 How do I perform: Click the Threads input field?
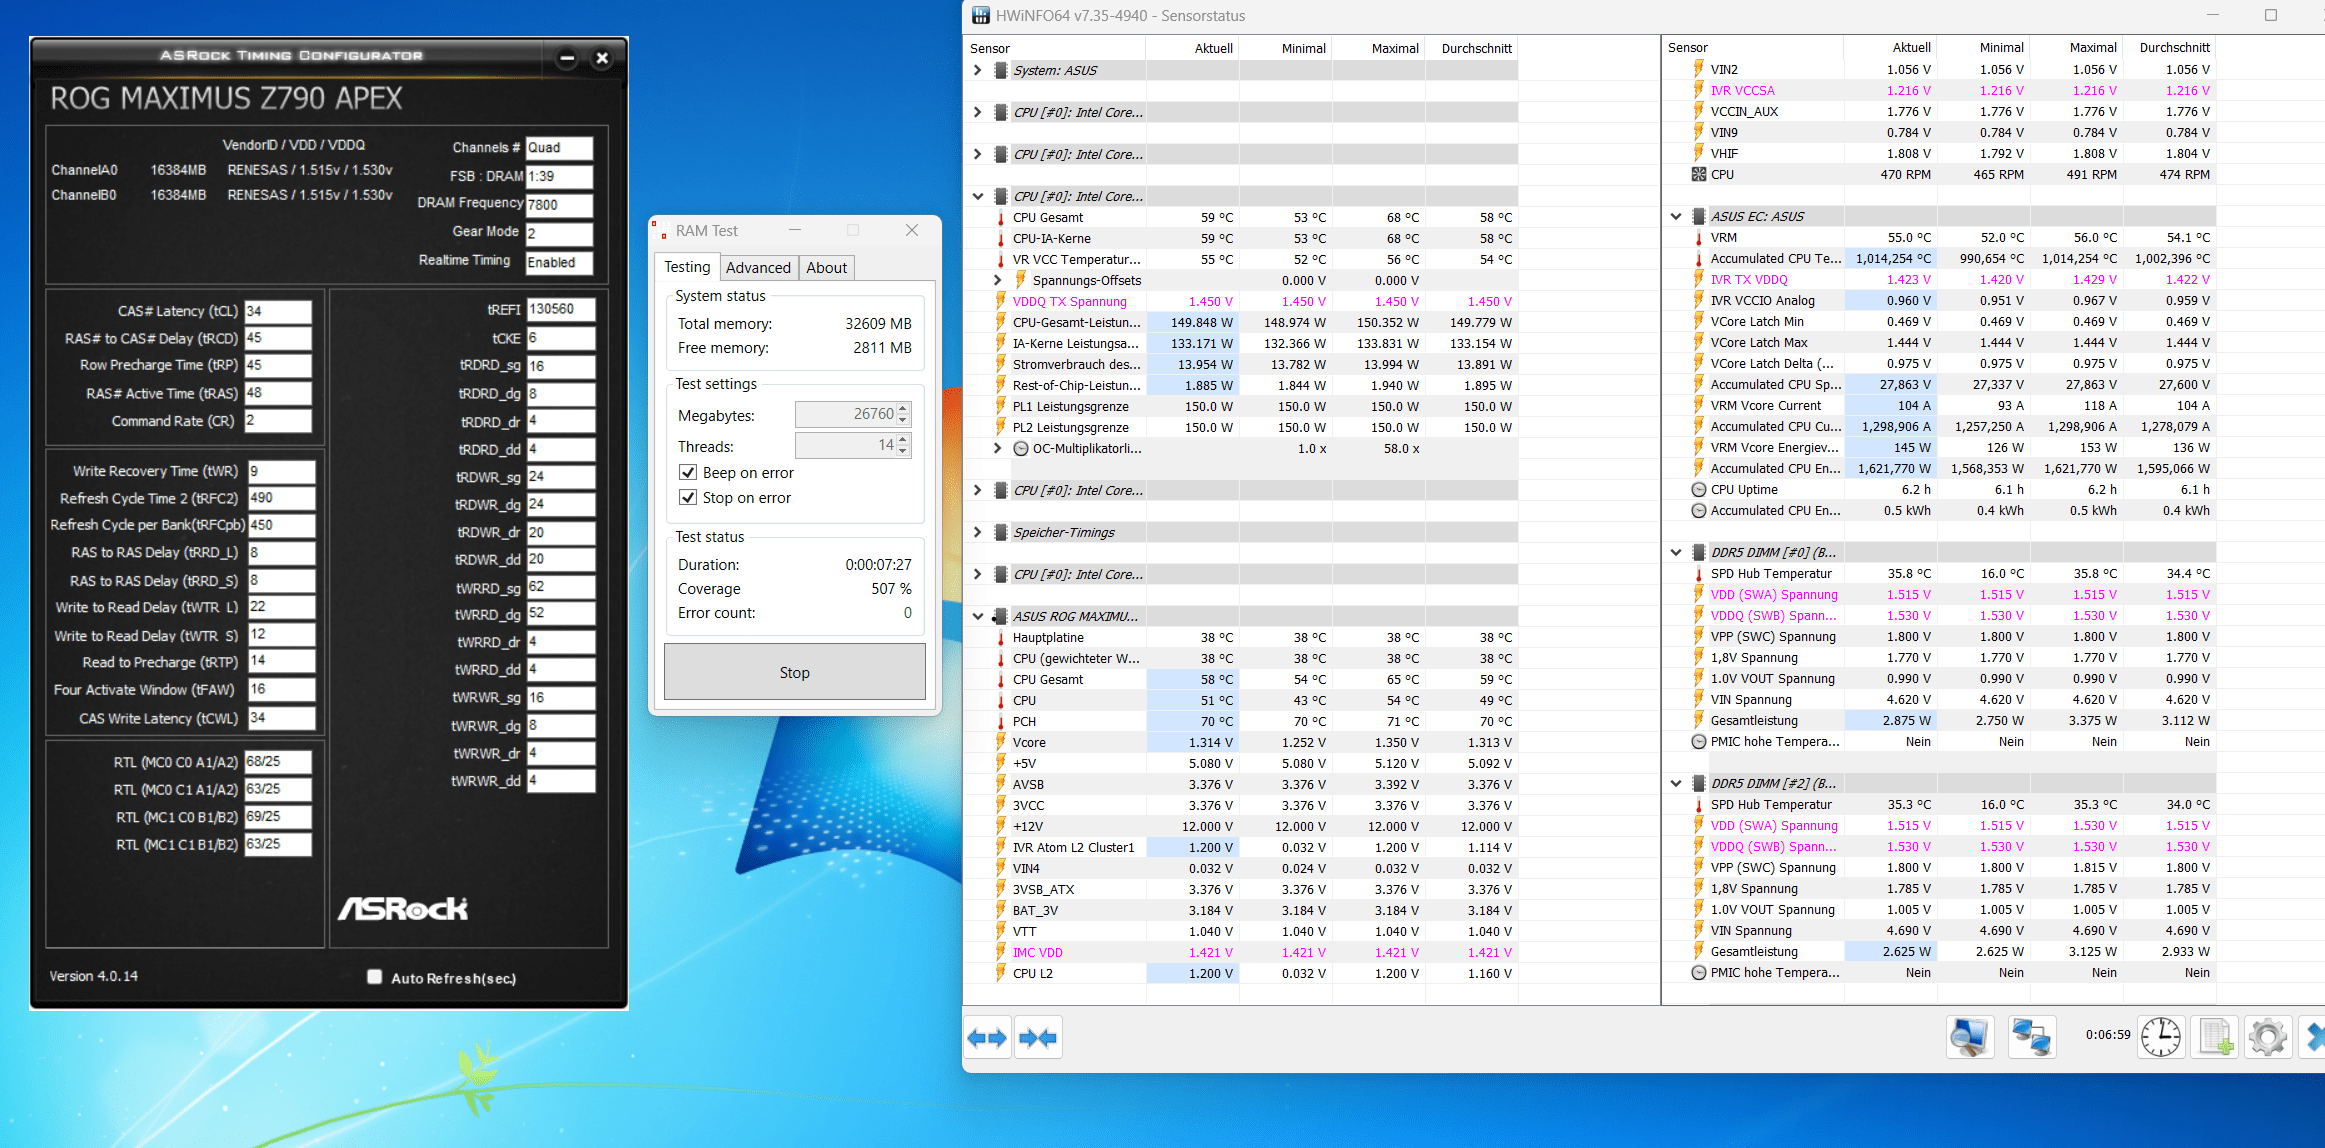coord(846,445)
